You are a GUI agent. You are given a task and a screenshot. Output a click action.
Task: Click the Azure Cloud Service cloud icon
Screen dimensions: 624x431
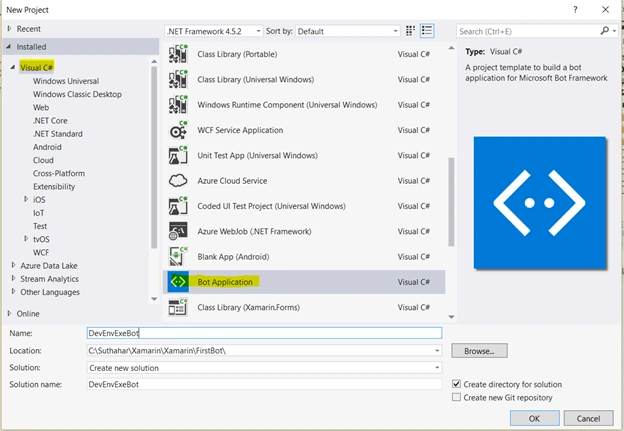pyautogui.click(x=178, y=181)
